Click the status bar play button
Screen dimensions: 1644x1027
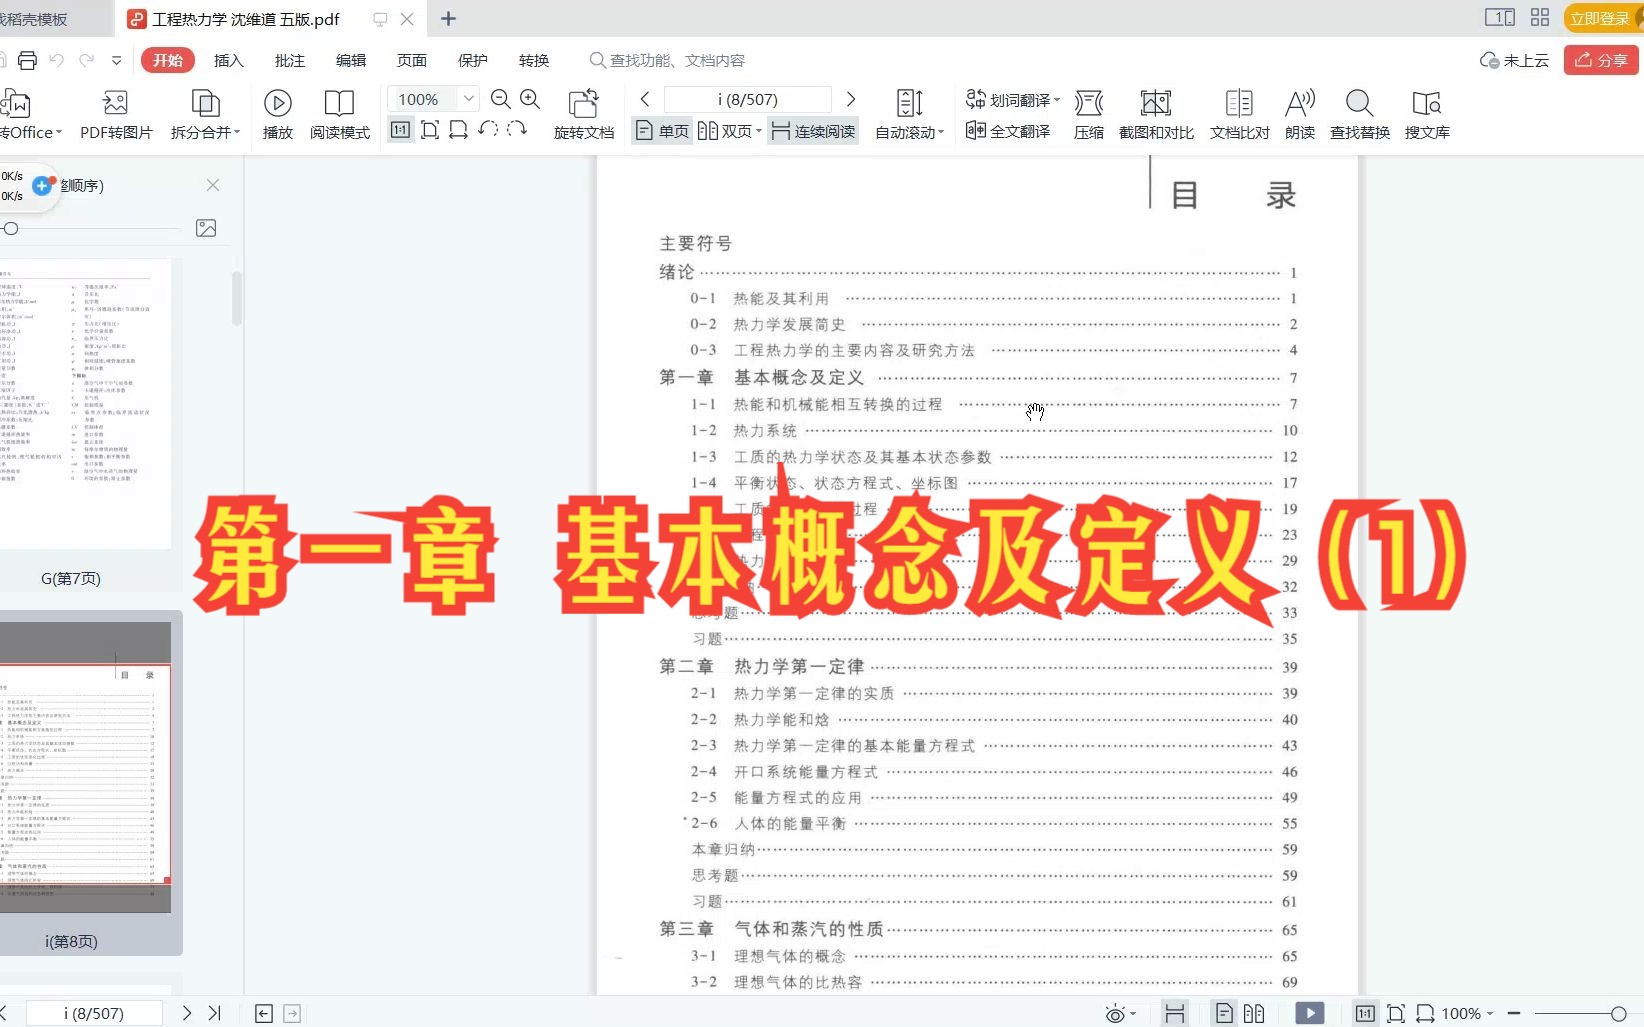coord(1309,1013)
